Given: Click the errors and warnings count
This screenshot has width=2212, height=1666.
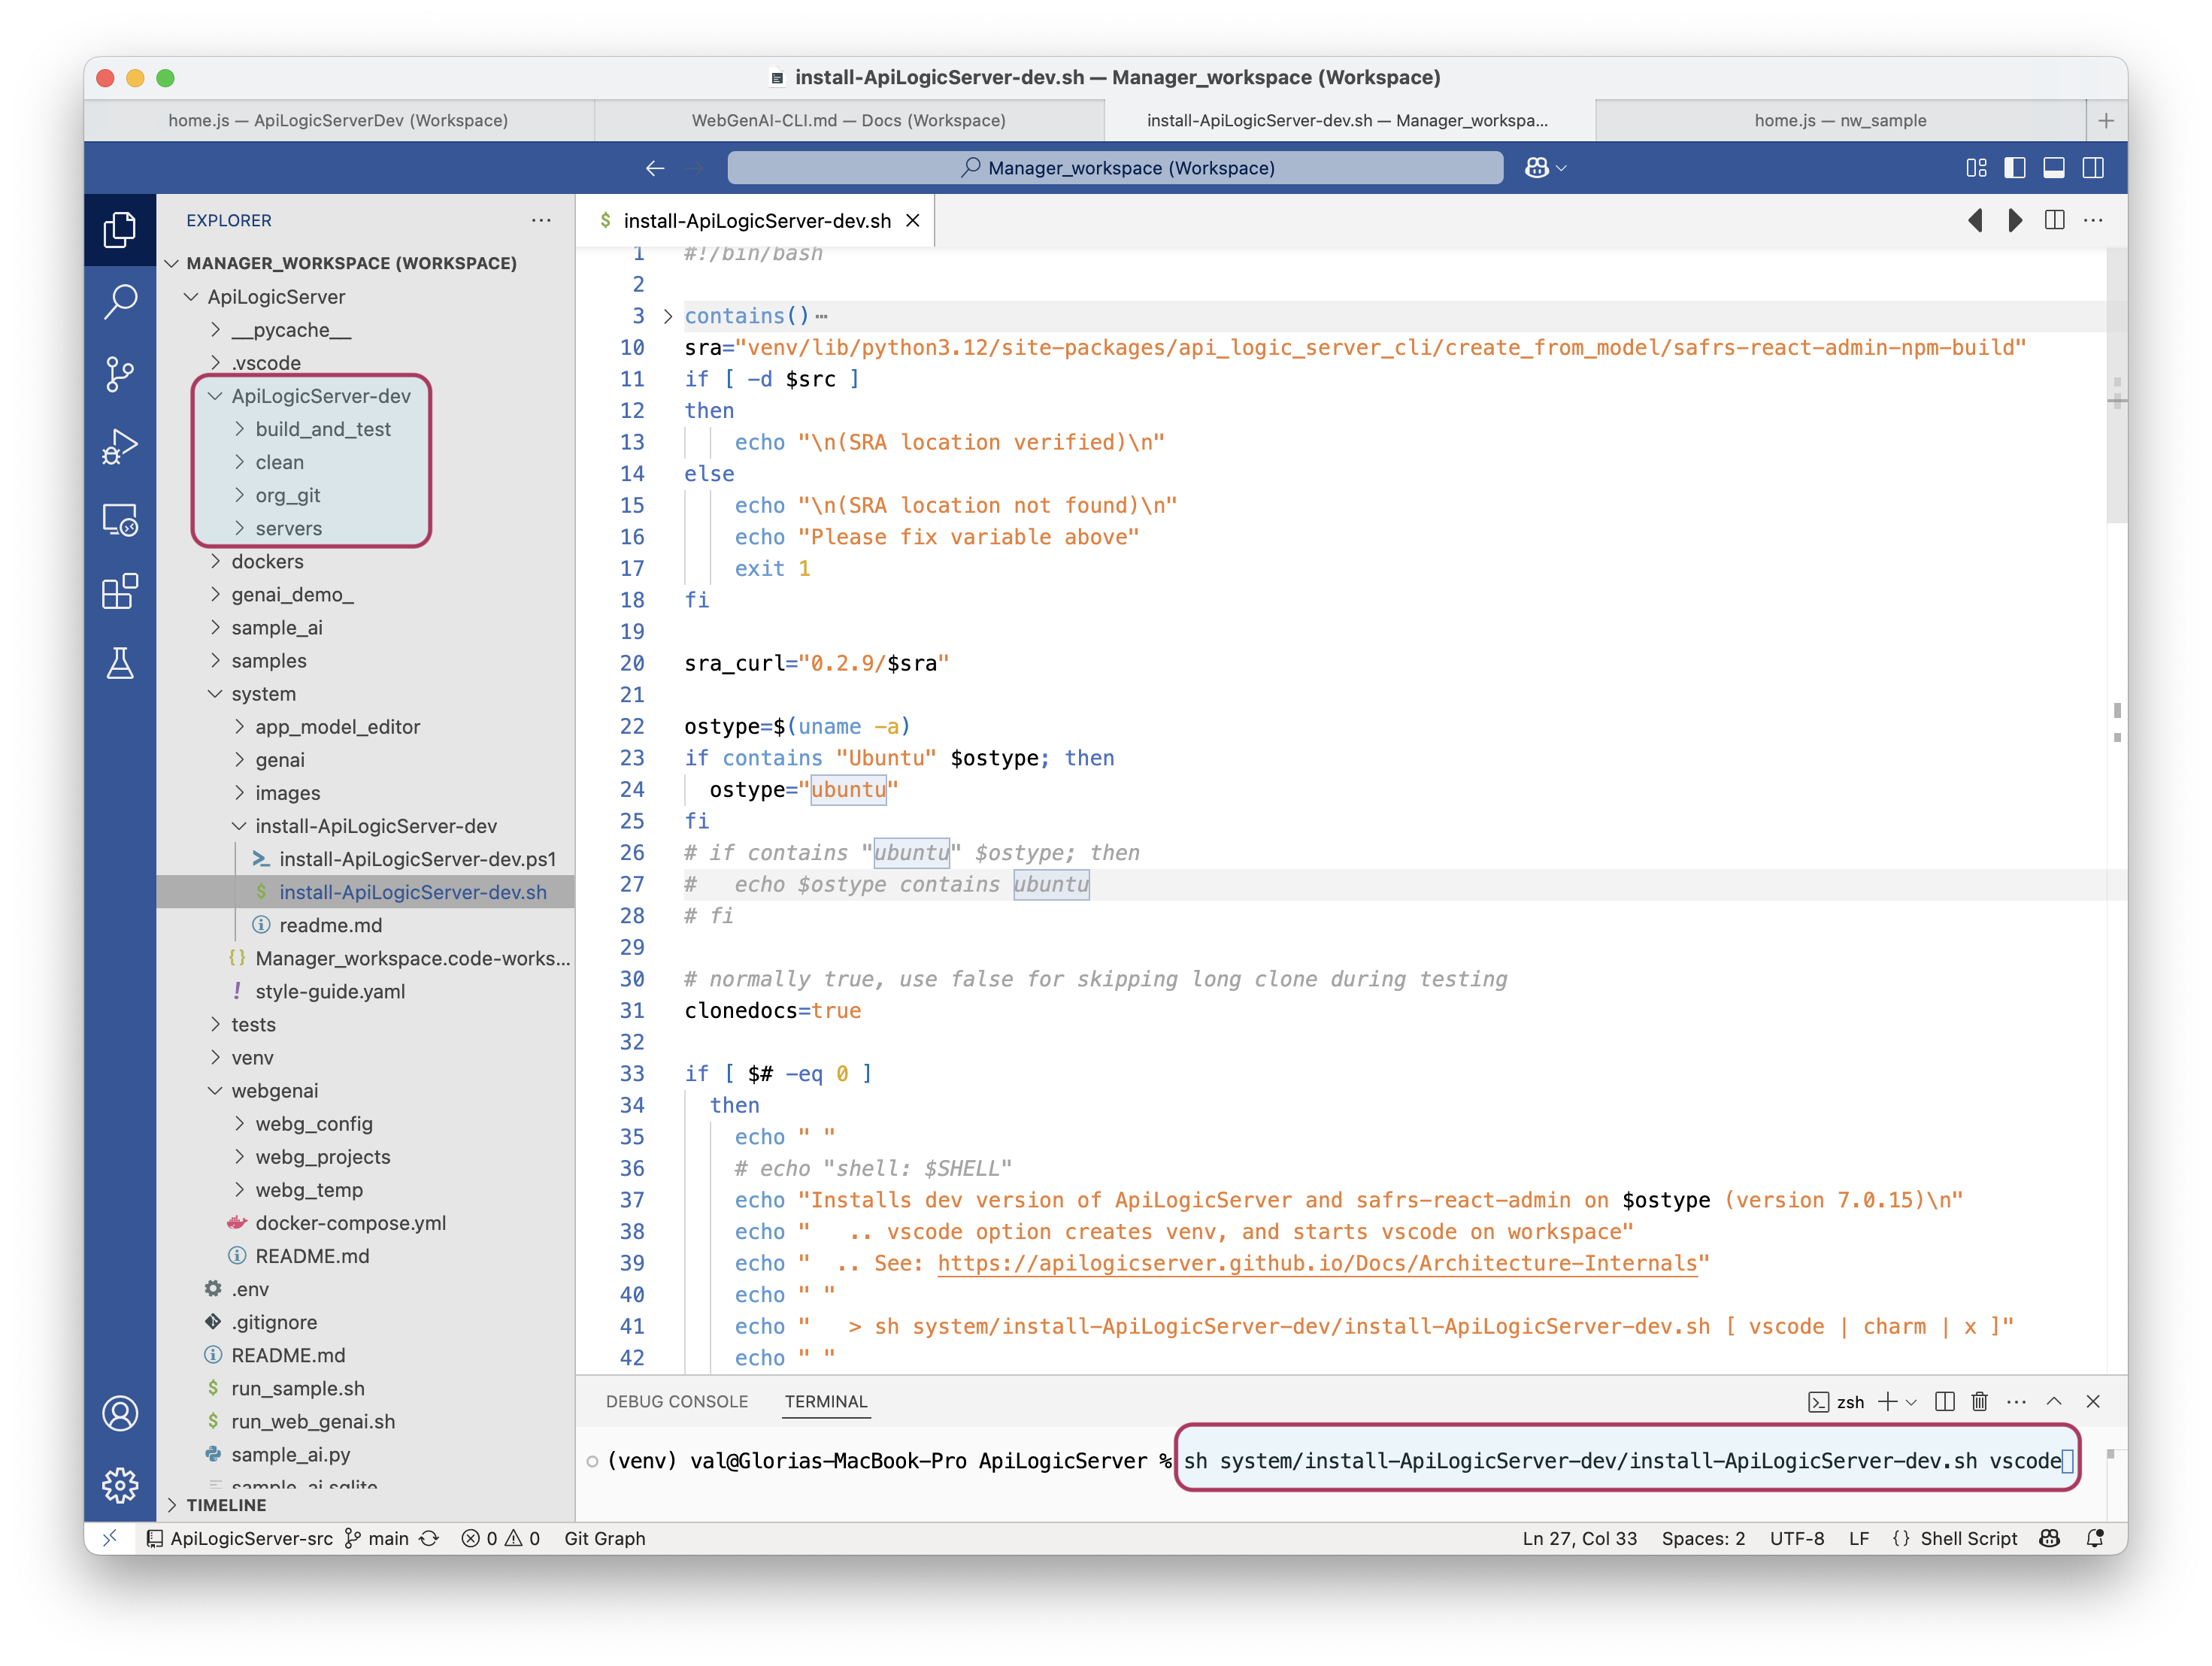Looking at the screenshot, I should click(x=501, y=1538).
